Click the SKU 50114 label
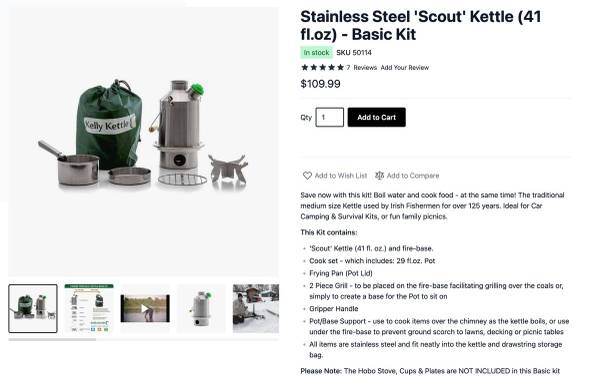The image size is (600, 389). pyautogui.click(x=354, y=52)
